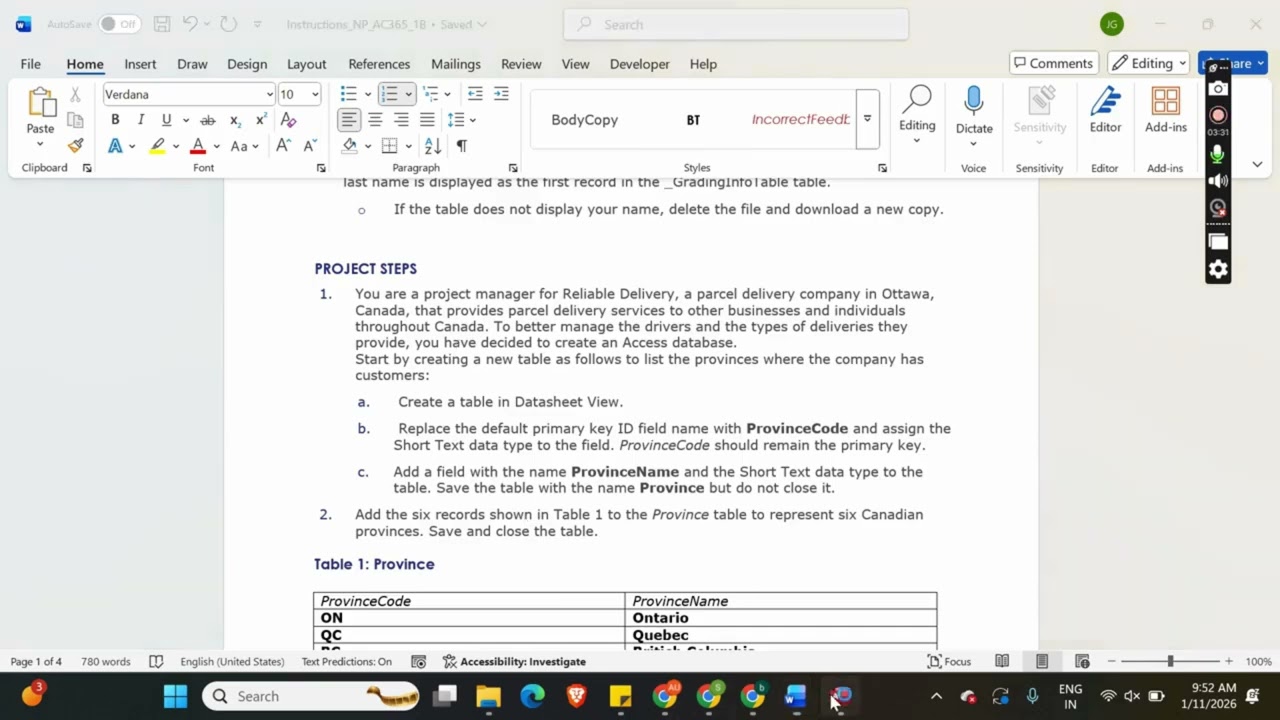Click the Paste clipboard icon

tap(40, 102)
